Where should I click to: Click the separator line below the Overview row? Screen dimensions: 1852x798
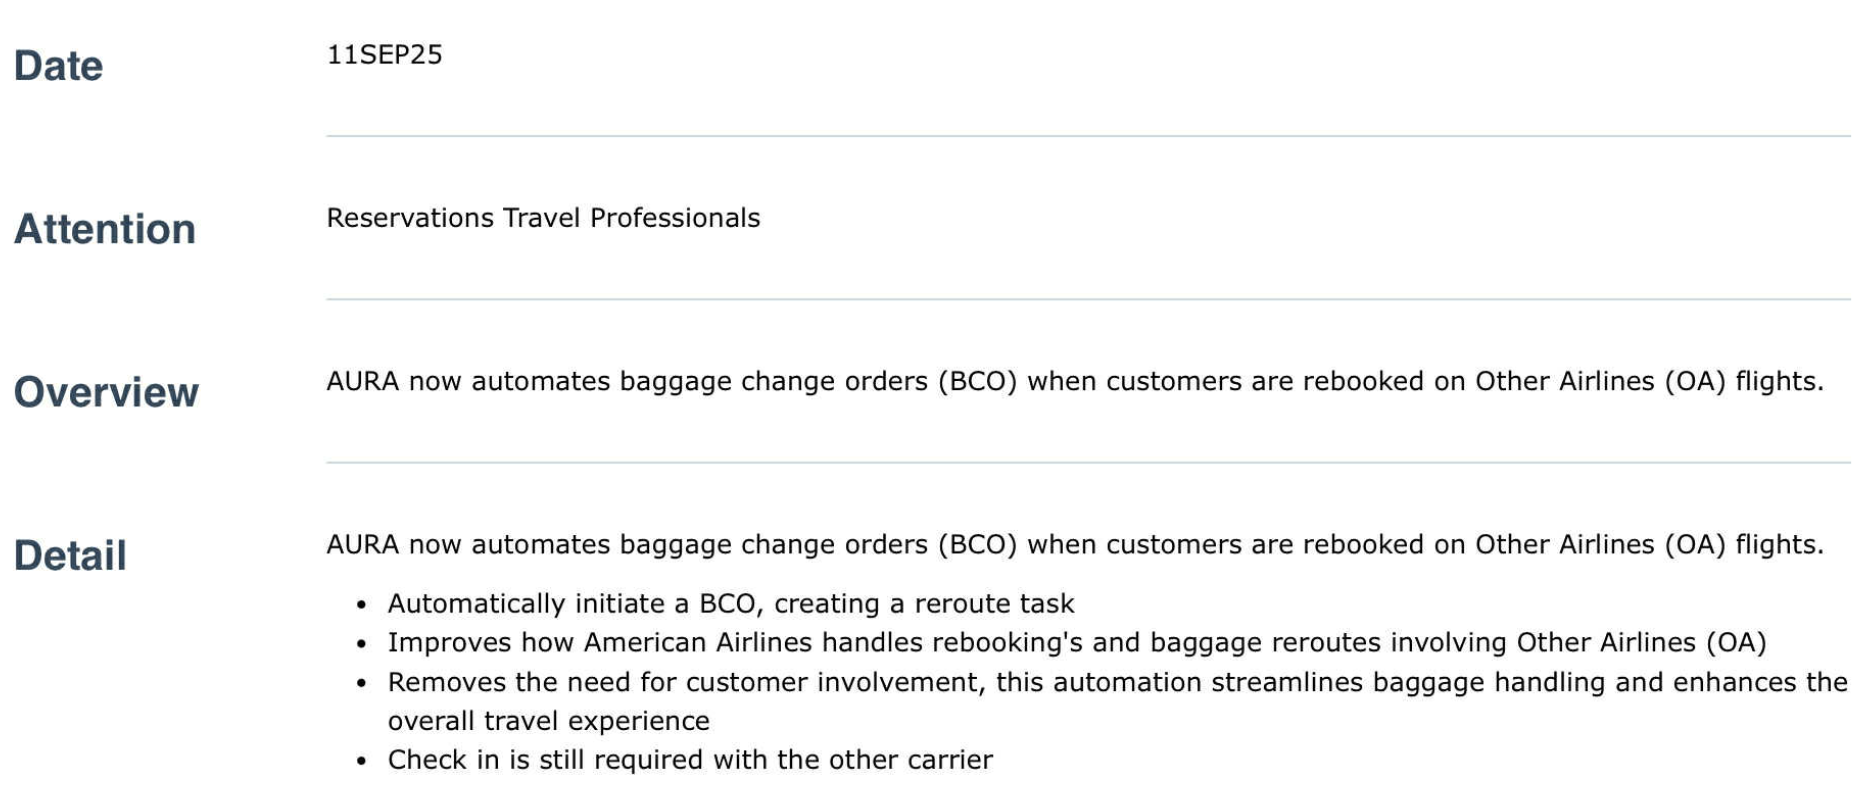[x=1088, y=462]
